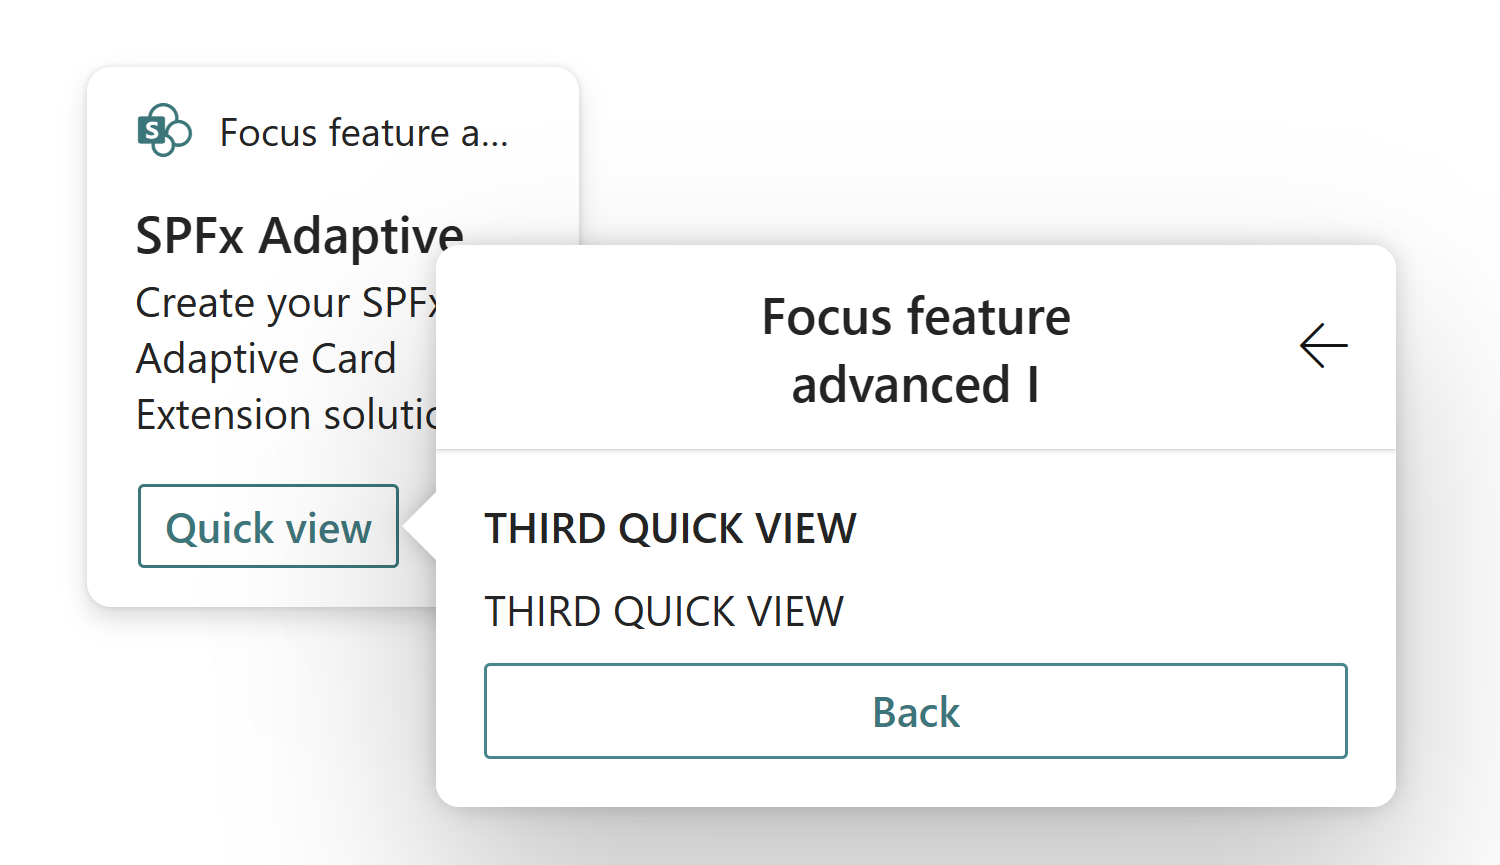The width and height of the screenshot is (1500, 865).
Task: Select the truncated card title Focus feature a...
Action: tap(364, 132)
